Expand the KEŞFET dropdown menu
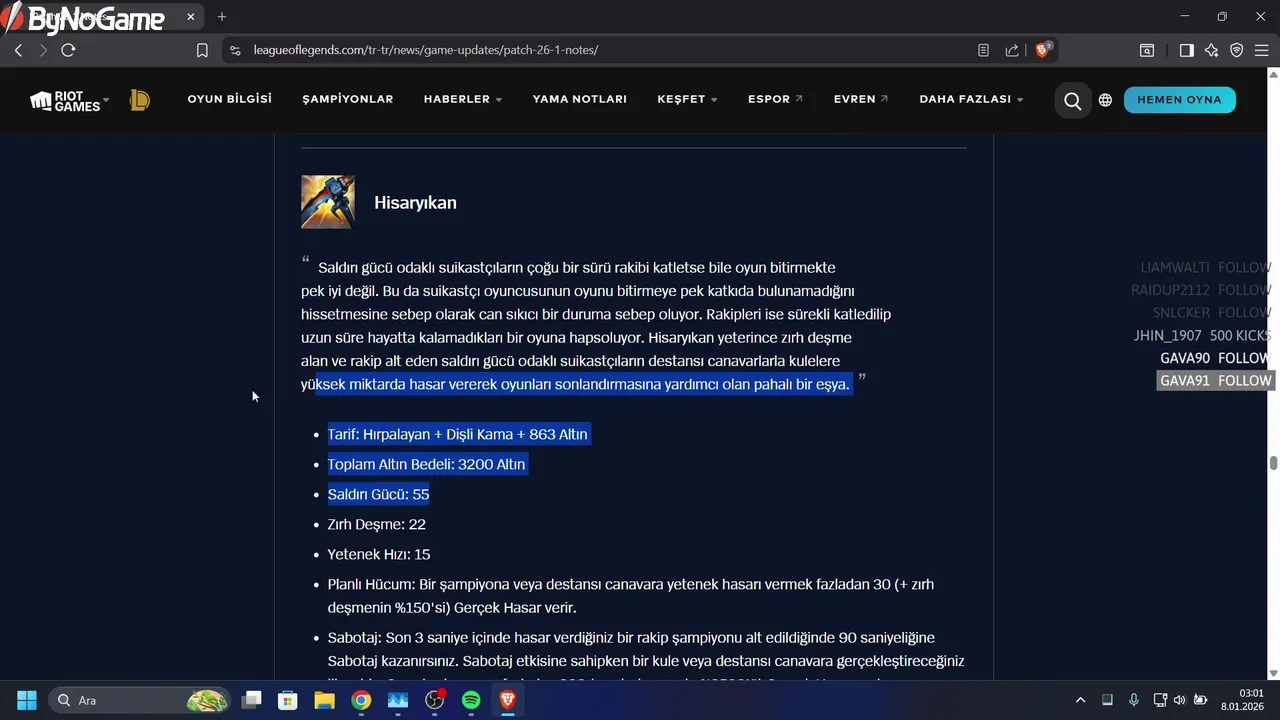The width and height of the screenshot is (1280, 720). (x=687, y=99)
